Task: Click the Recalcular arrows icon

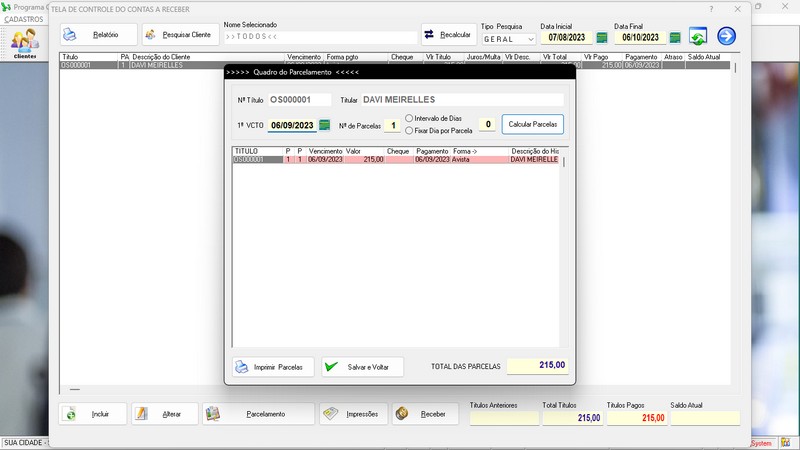Action: click(429, 34)
